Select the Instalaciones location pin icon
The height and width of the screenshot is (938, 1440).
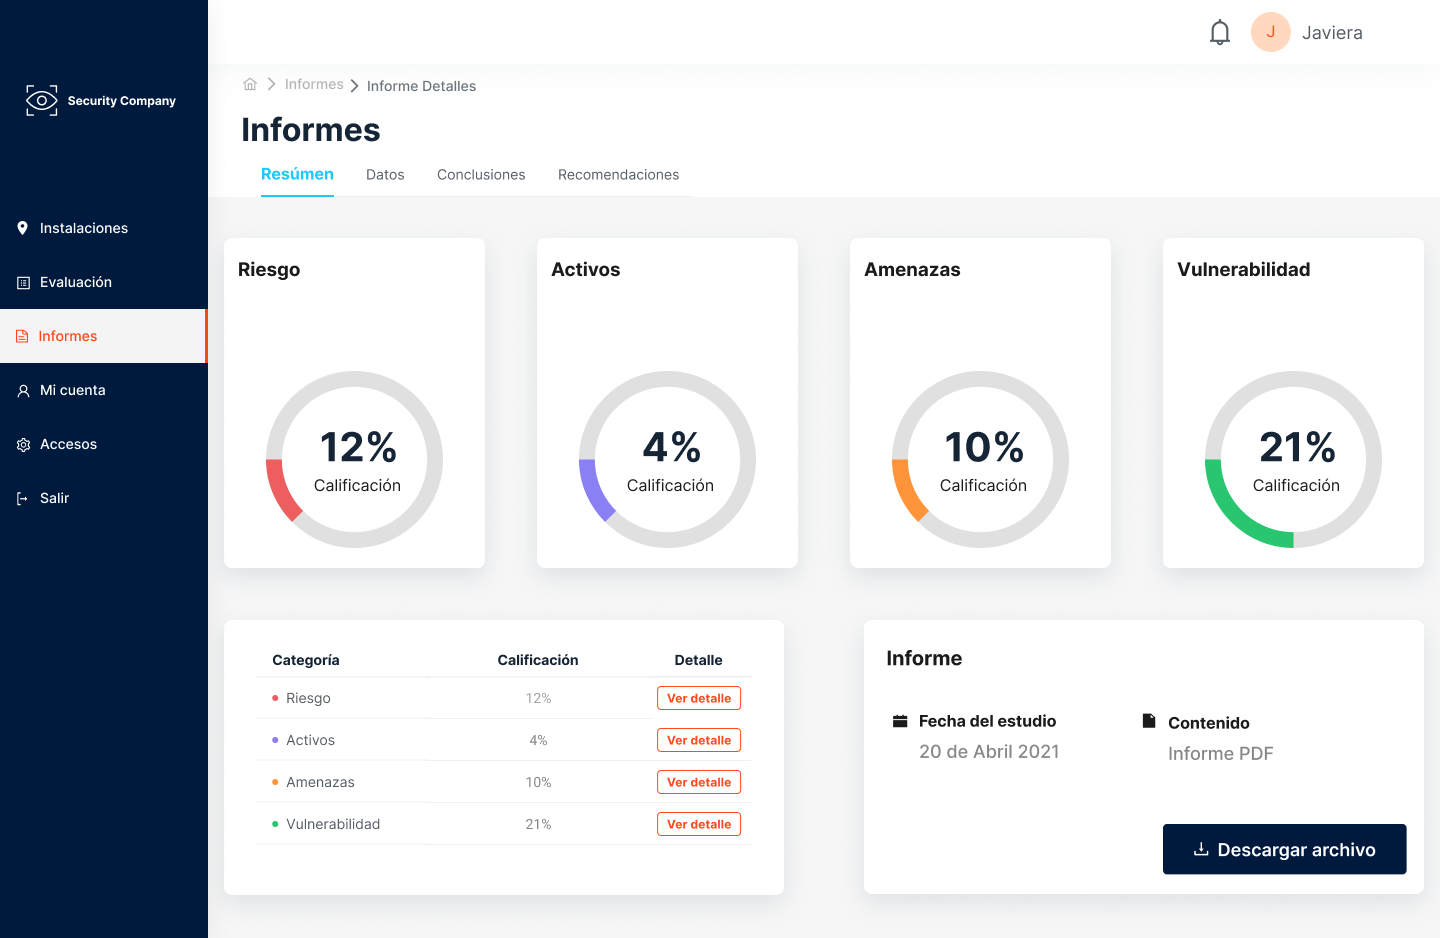click(23, 228)
